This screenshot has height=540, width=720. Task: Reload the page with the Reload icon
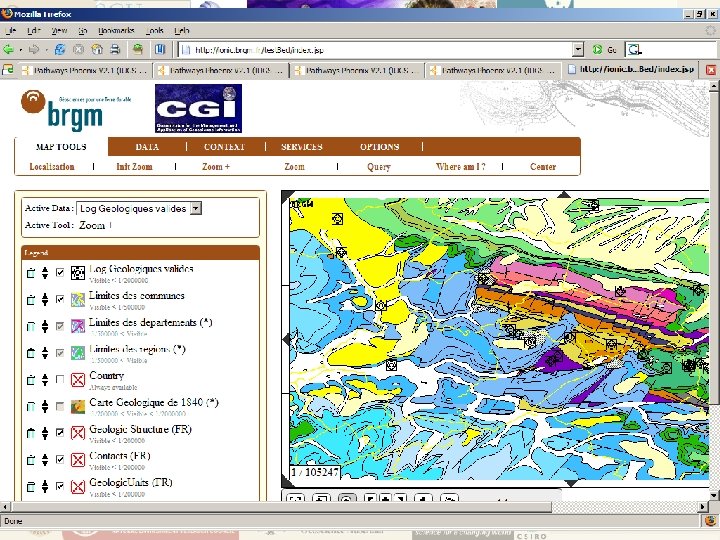point(60,49)
